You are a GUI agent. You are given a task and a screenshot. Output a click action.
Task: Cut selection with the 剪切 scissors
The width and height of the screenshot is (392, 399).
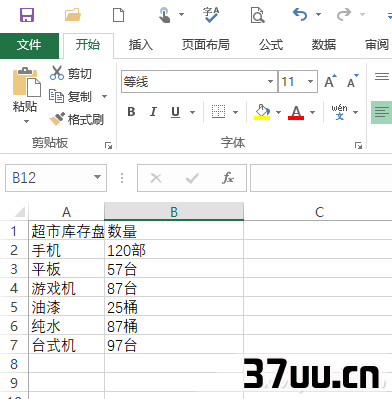(71, 73)
